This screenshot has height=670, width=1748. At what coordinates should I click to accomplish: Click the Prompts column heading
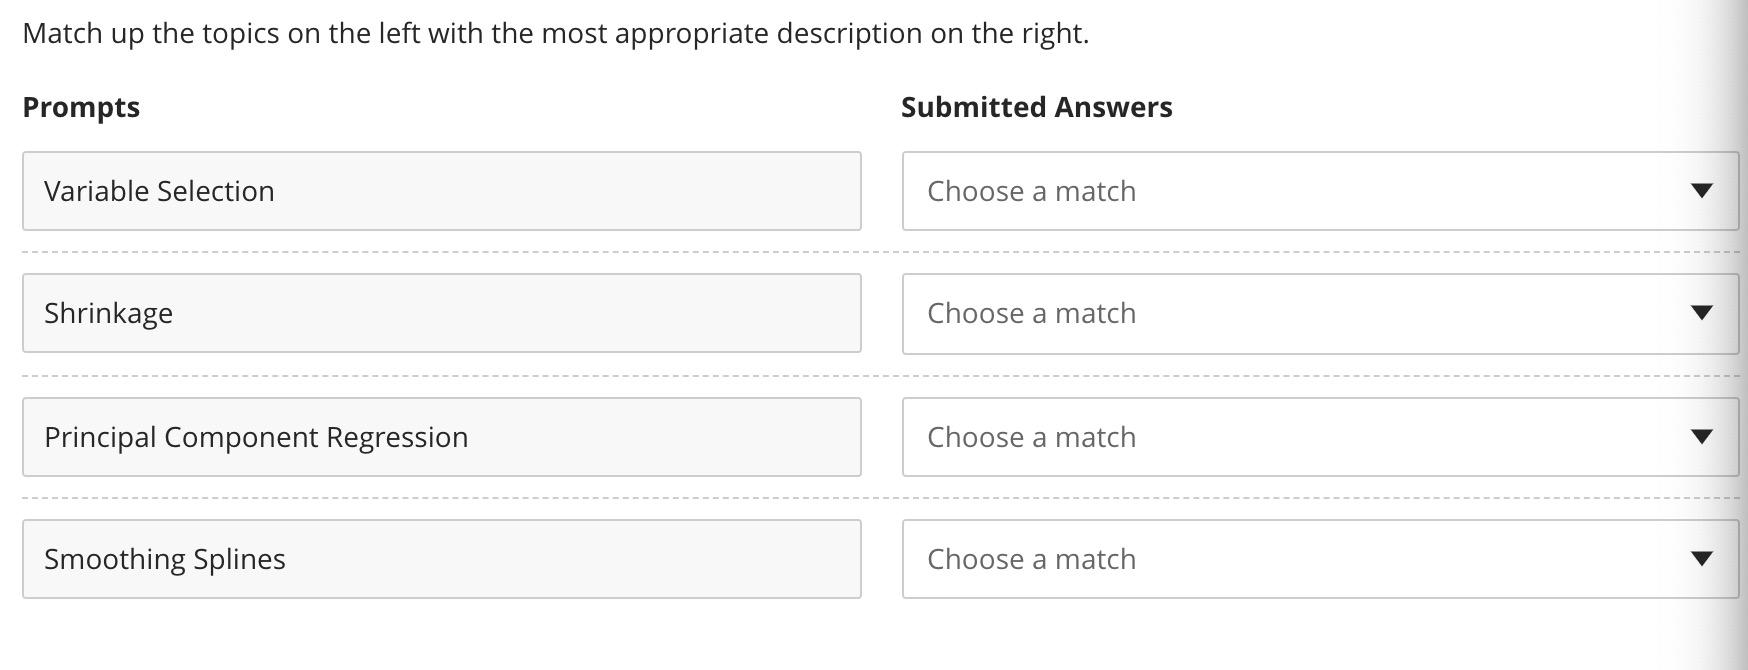pos(83,106)
